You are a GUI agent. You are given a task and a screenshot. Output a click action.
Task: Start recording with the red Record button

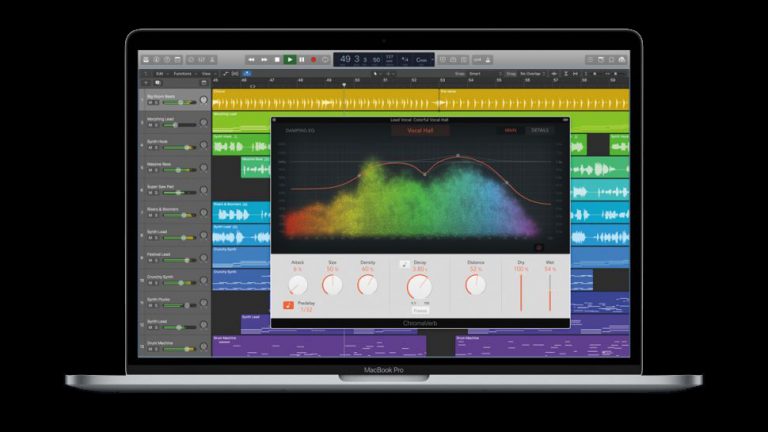(x=313, y=60)
